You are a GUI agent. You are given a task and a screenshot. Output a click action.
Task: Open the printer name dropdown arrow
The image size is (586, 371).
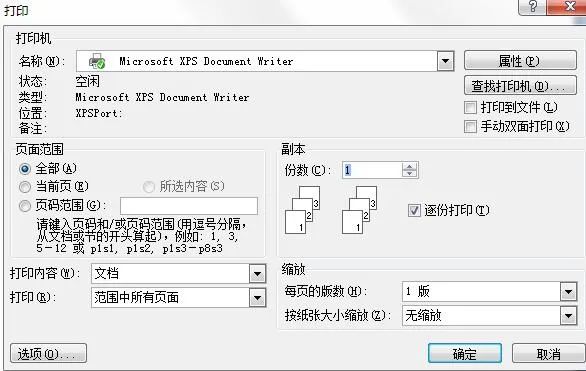click(445, 61)
